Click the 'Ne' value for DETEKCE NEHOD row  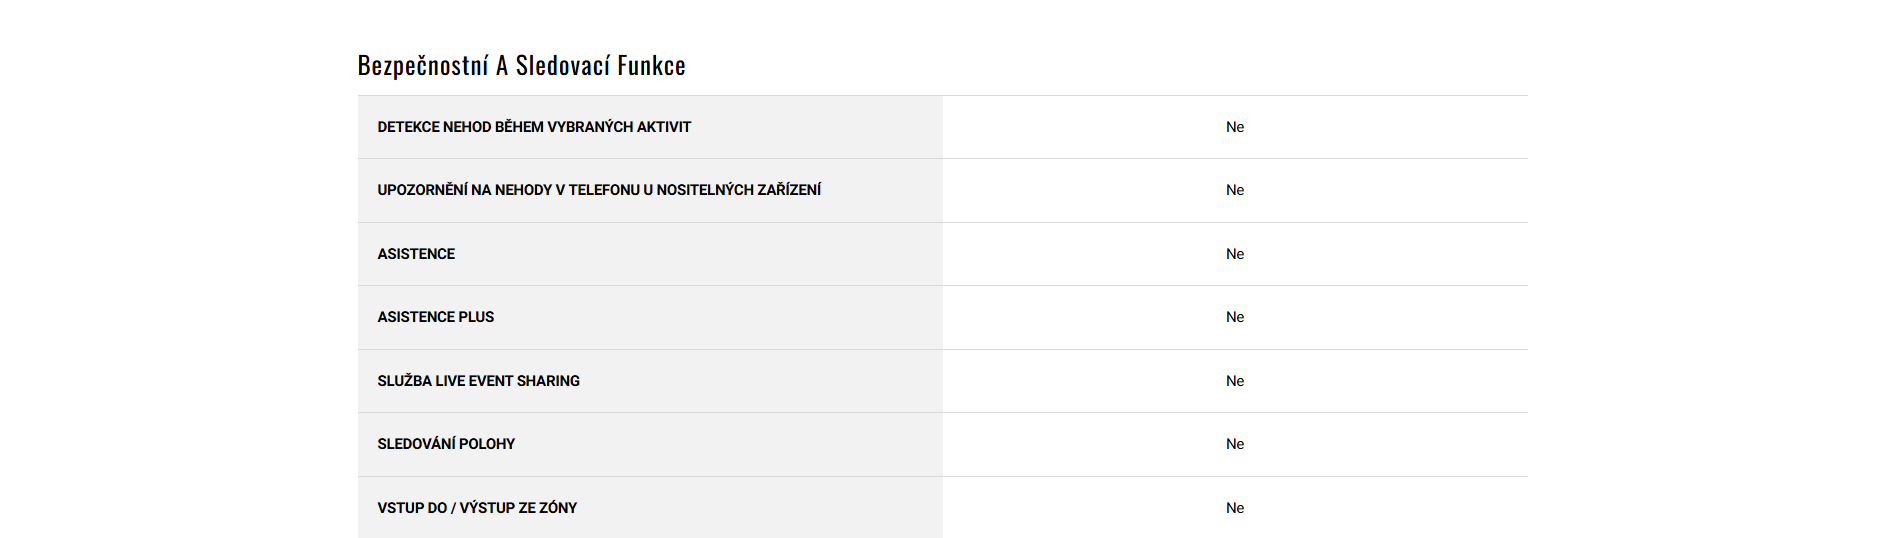[1235, 127]
